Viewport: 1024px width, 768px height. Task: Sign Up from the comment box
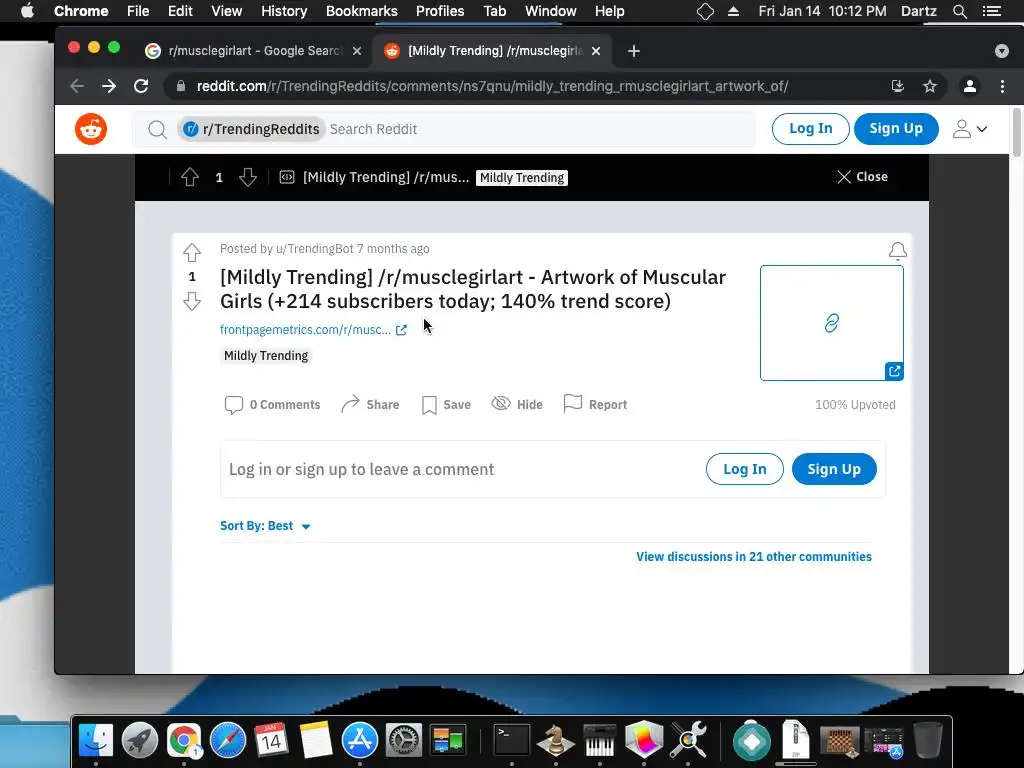click(x=834, y=469)
